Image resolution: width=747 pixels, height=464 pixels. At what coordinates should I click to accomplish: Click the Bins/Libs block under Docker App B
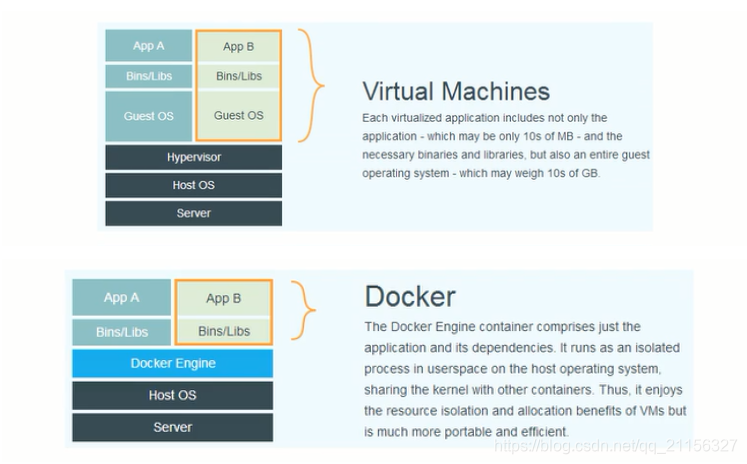223,331
